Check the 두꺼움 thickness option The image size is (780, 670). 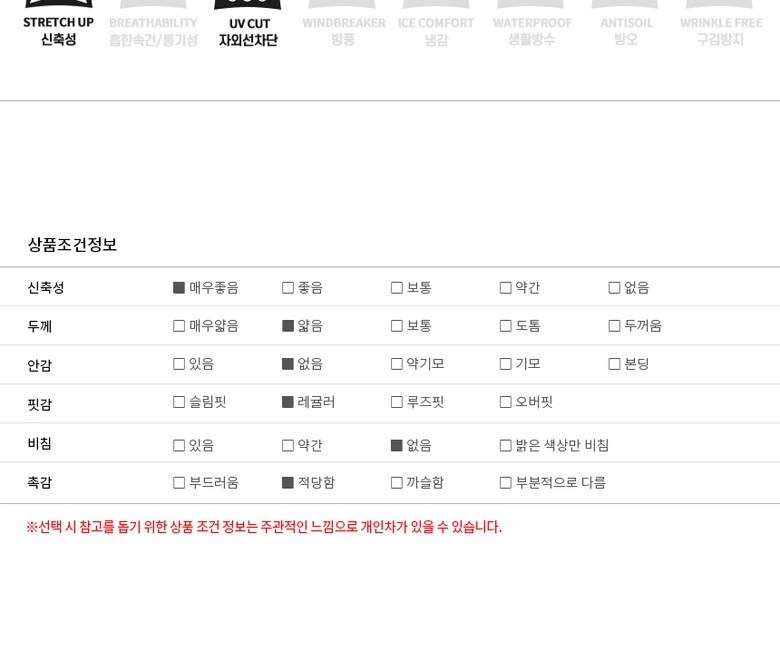pos(615,326)
